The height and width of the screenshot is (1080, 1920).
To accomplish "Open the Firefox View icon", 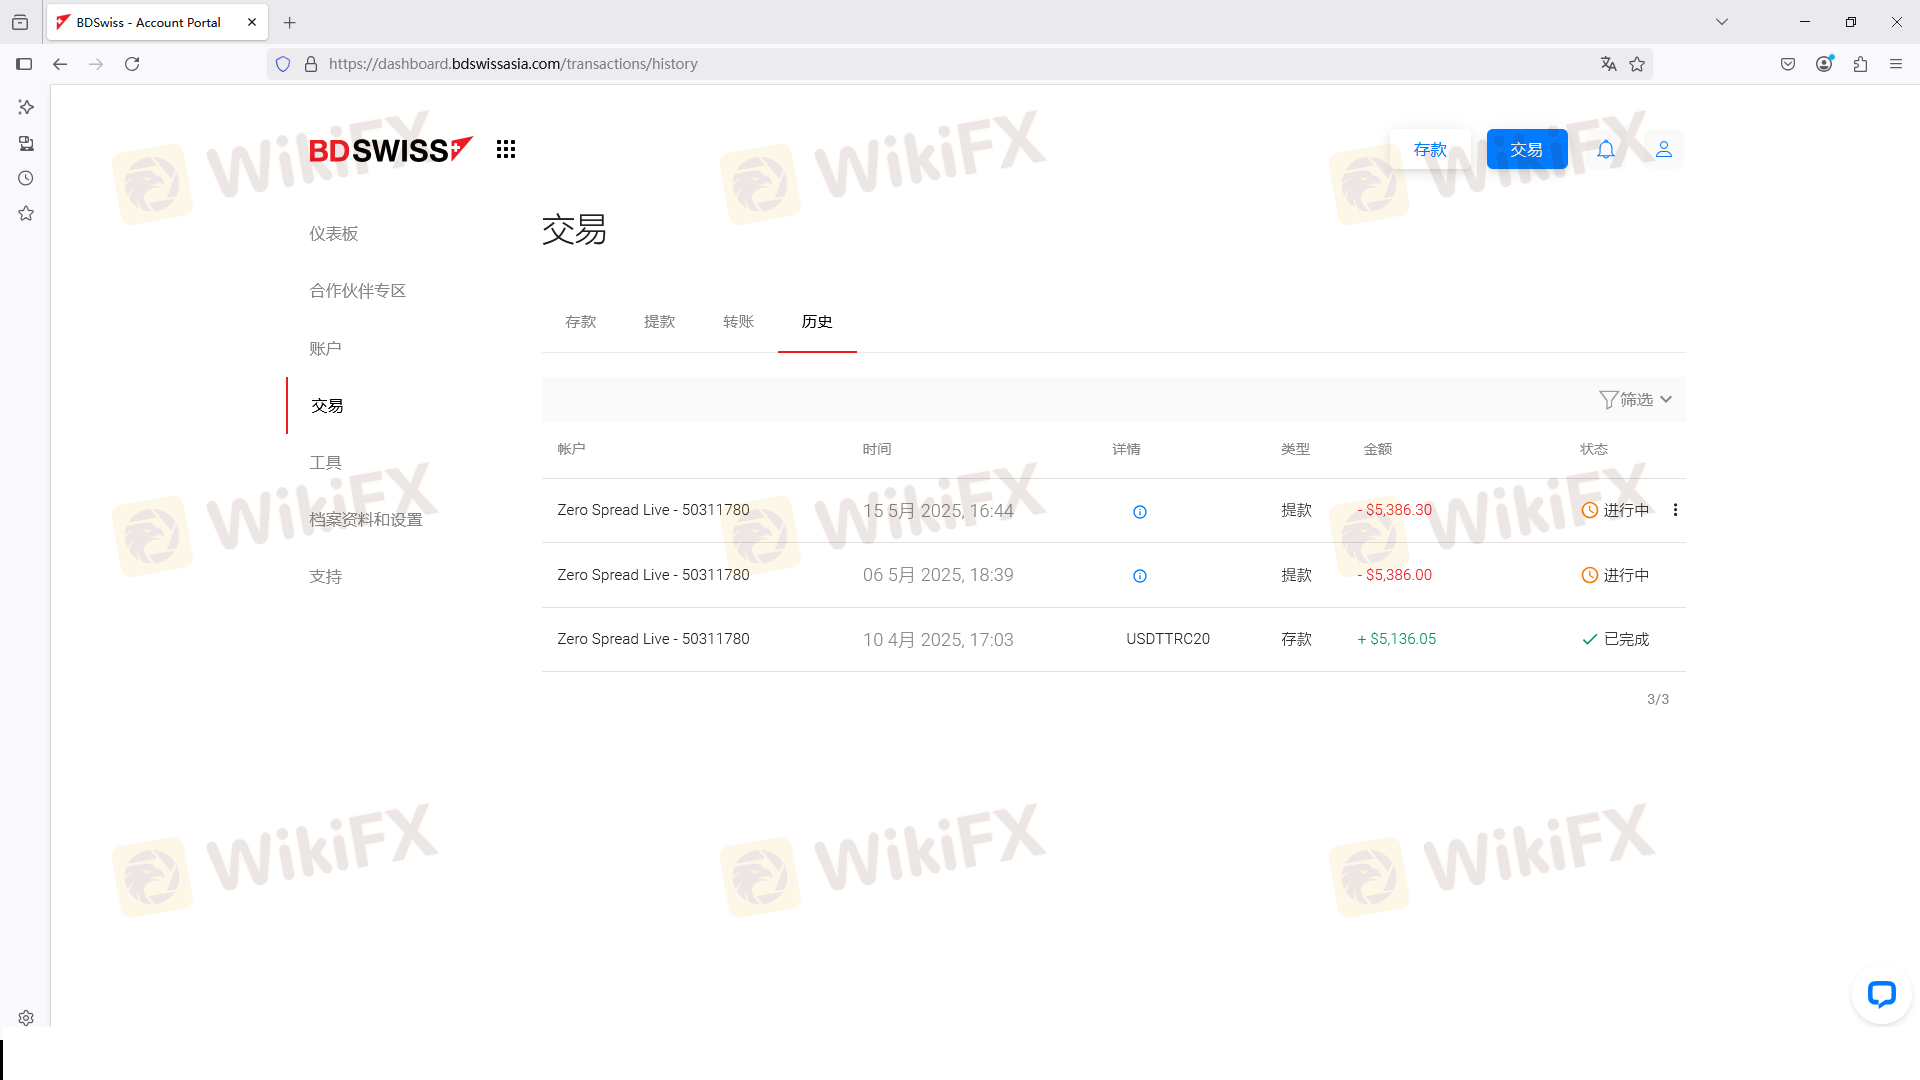I will click(x=20, y=22).
